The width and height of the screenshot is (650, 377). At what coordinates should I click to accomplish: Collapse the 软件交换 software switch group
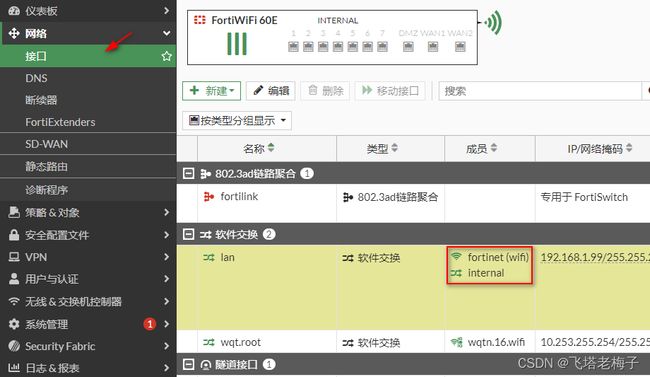click(189, 234)
